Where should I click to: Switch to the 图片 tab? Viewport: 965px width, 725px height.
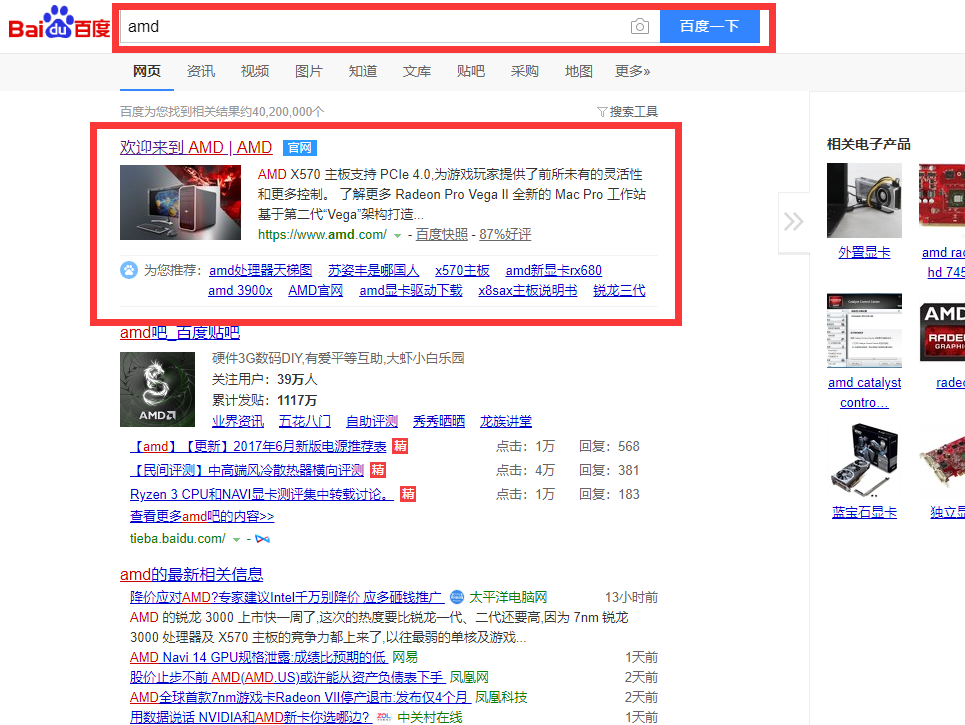click(308, 71)
